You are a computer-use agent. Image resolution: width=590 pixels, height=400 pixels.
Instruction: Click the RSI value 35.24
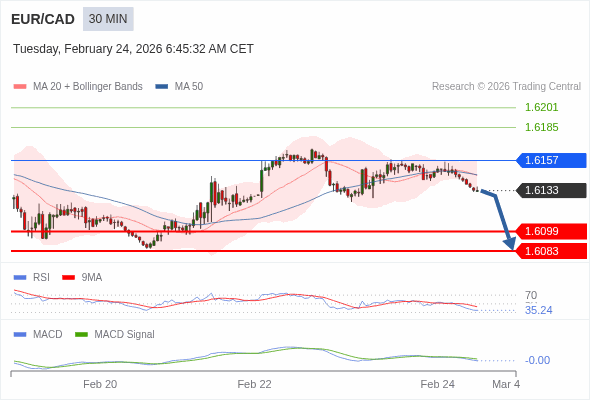(x=539, y=310)
